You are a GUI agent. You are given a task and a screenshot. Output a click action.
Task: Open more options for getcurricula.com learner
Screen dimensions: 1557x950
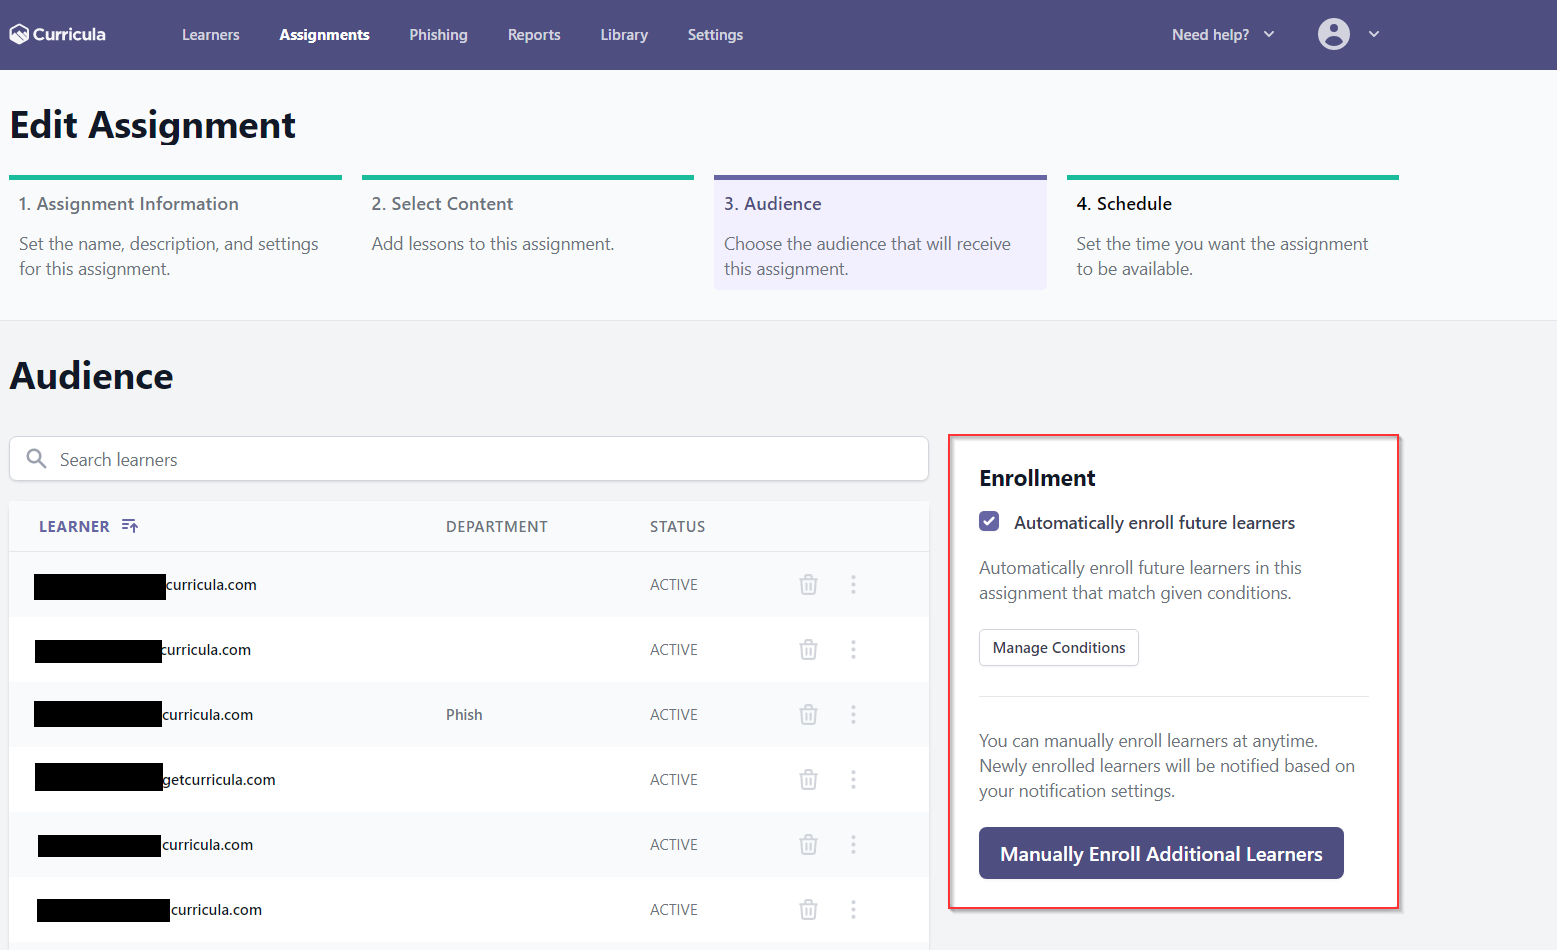coord(853,780)
